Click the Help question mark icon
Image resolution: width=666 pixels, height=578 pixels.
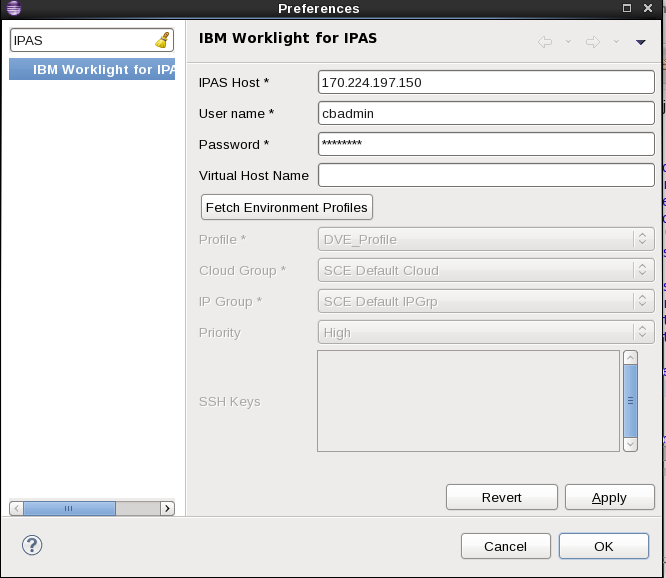(x=32, y=545)
